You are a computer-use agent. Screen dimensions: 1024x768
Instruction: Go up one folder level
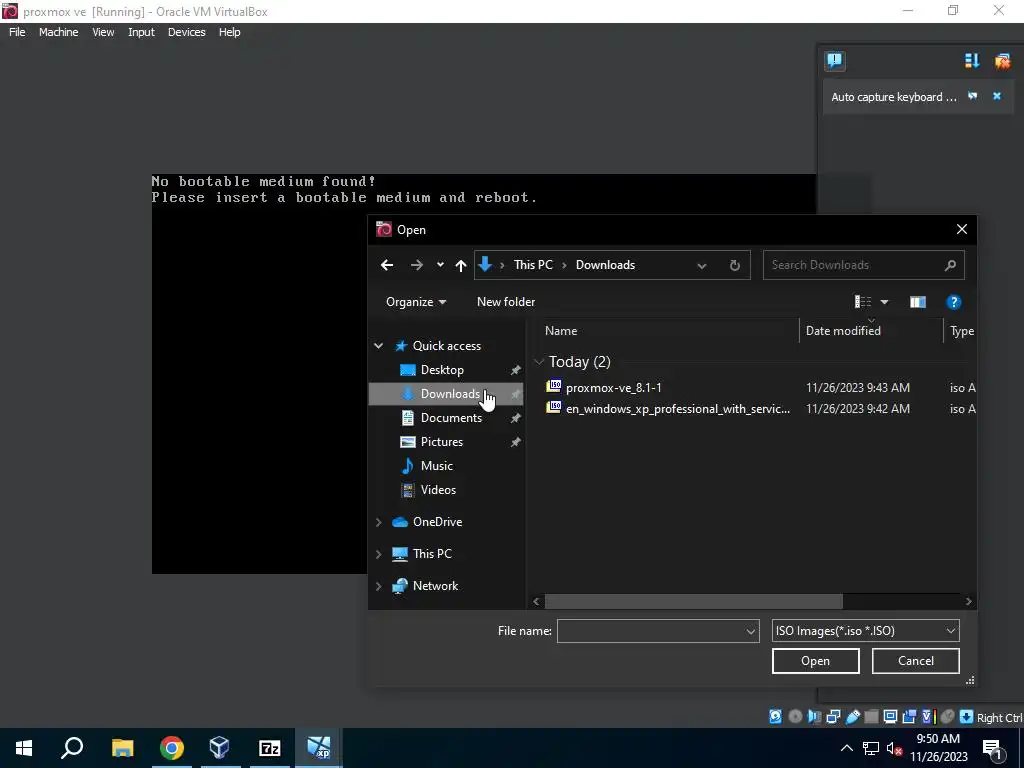(x=460, y=264)
